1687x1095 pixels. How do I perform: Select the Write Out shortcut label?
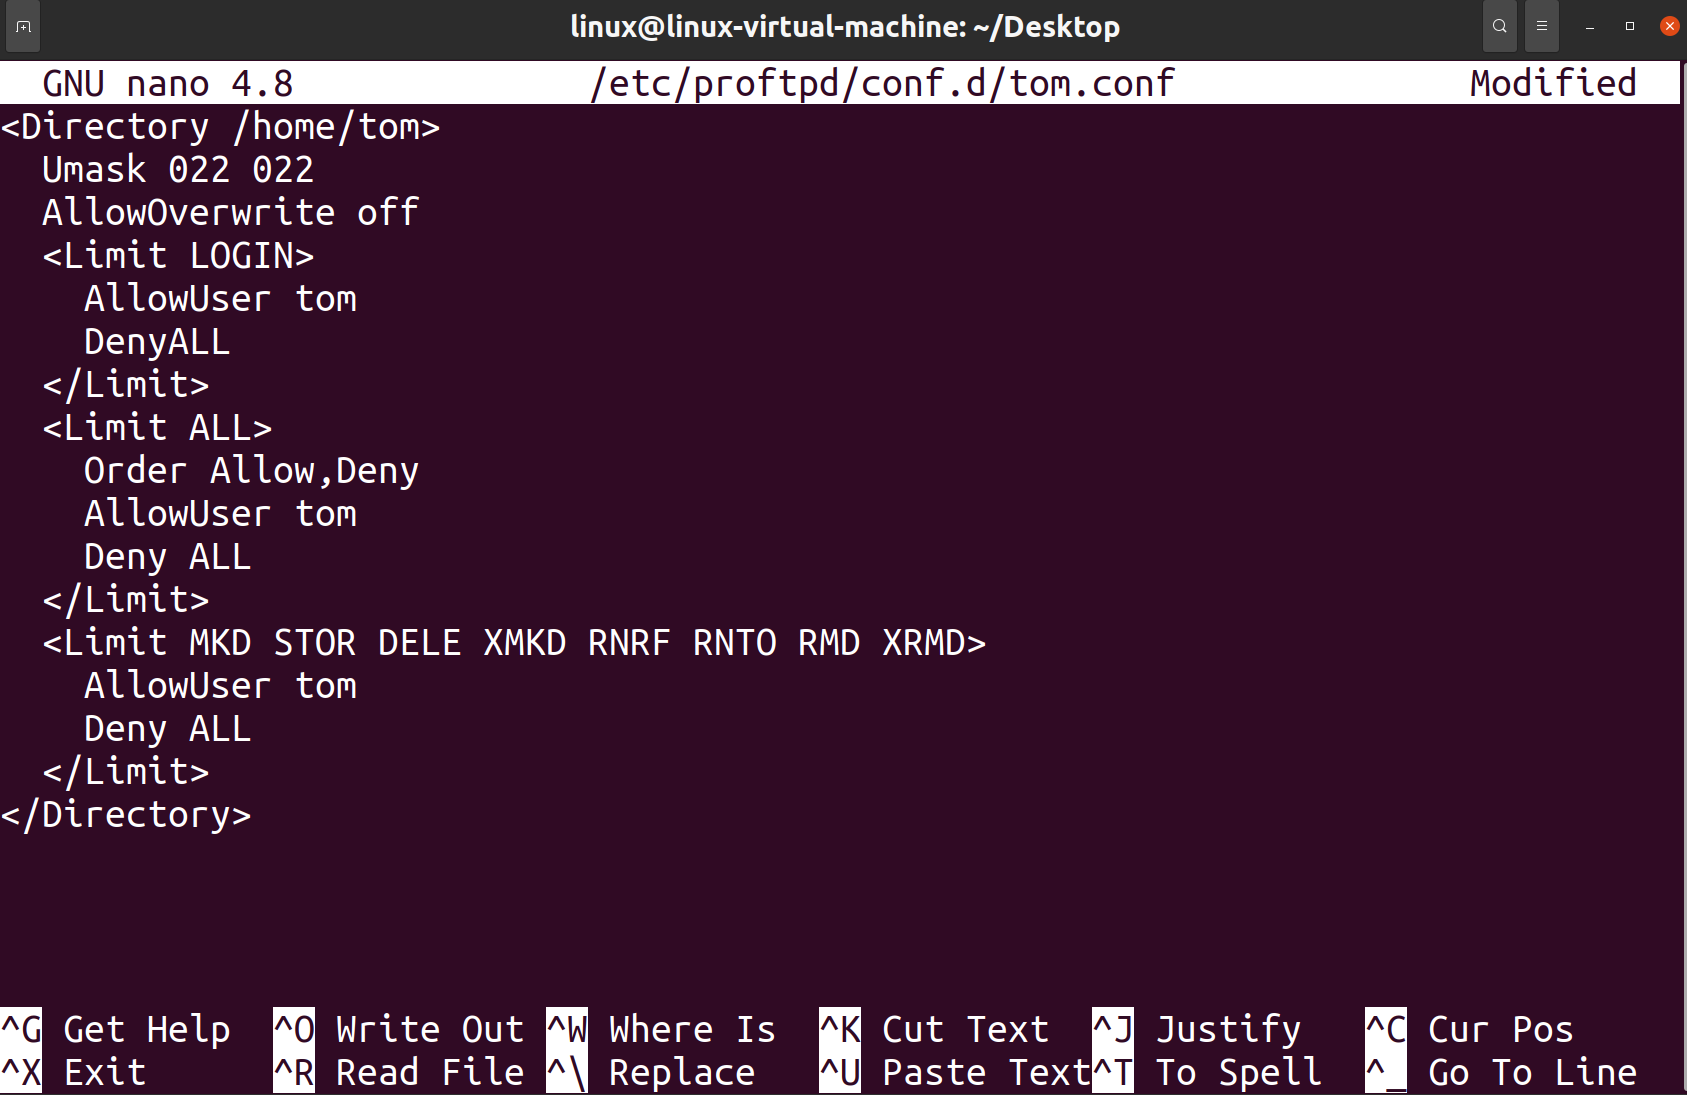pos(430,1028)
